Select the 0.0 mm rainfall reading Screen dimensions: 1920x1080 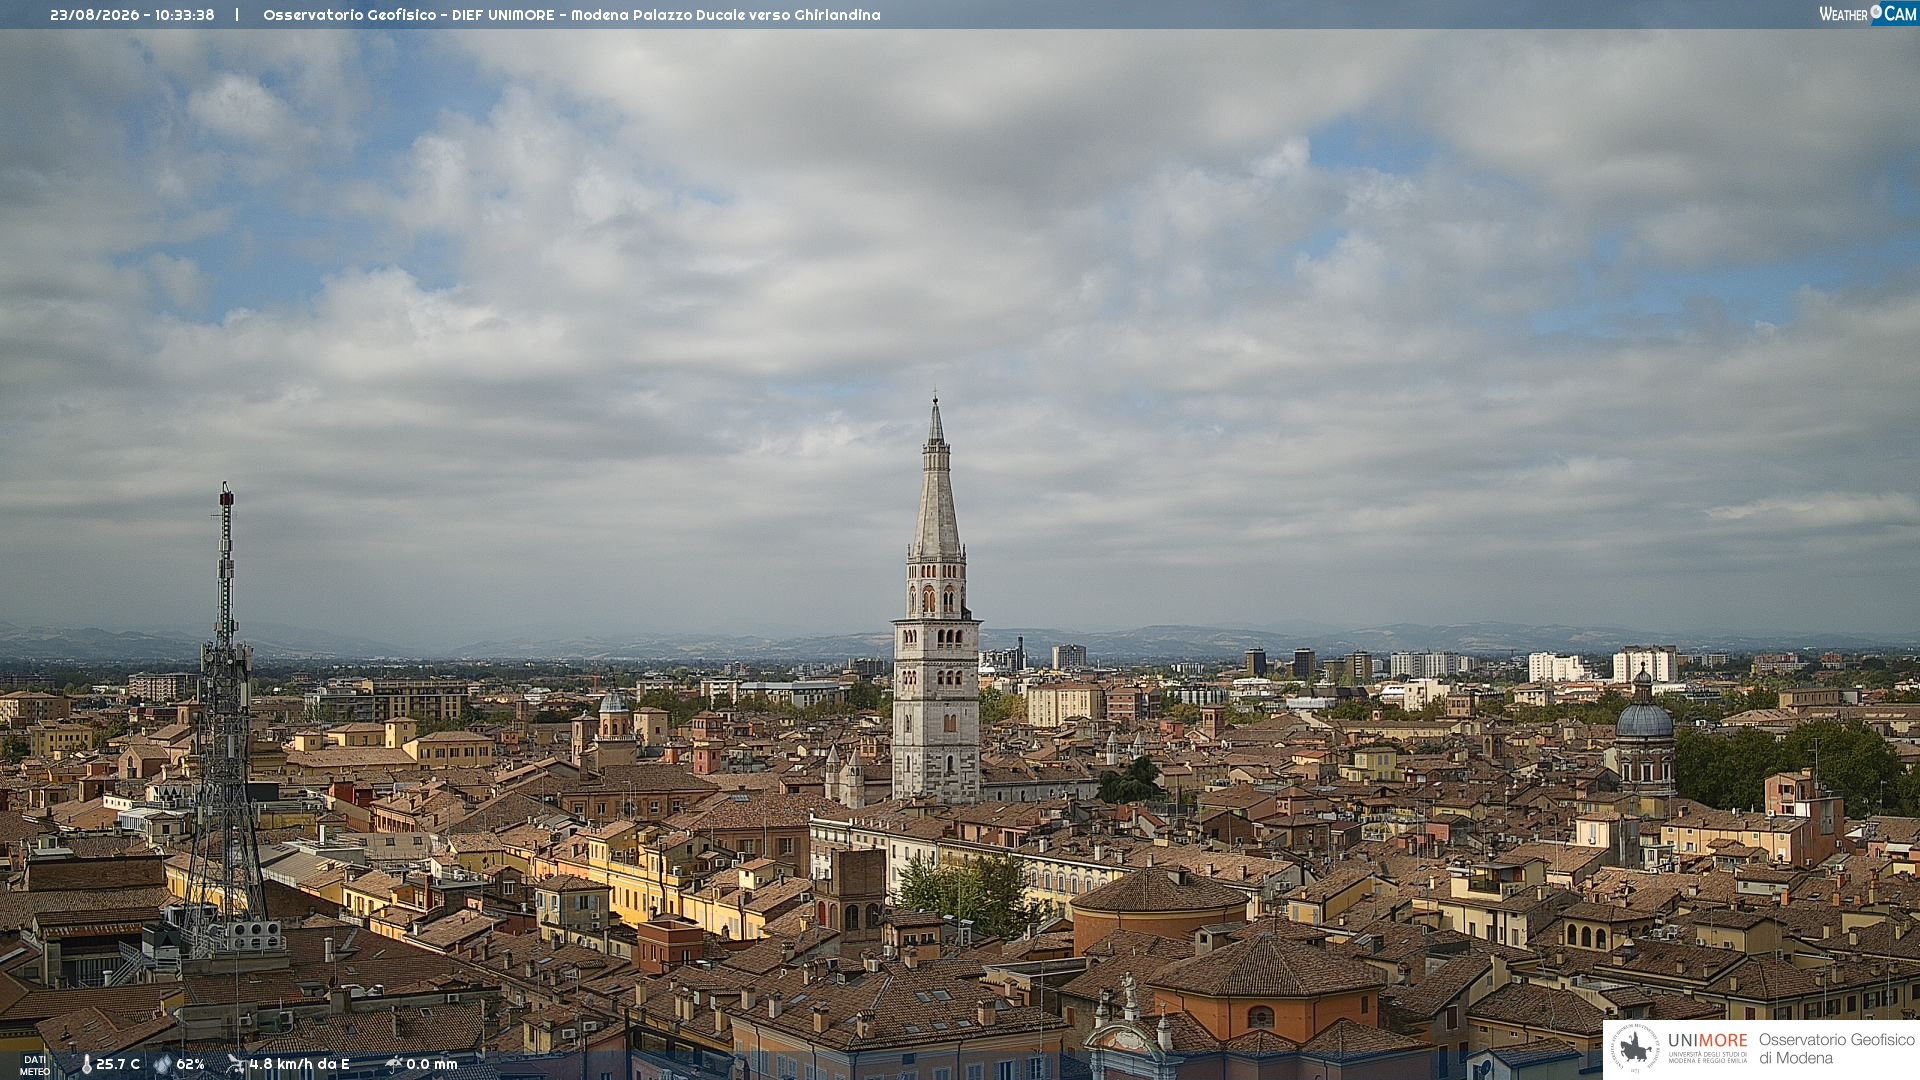(x=431, y=1064)
